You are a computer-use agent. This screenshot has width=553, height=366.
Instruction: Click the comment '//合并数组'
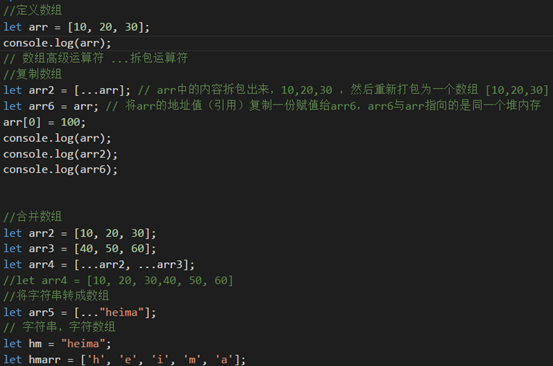(x=32, y=216)
